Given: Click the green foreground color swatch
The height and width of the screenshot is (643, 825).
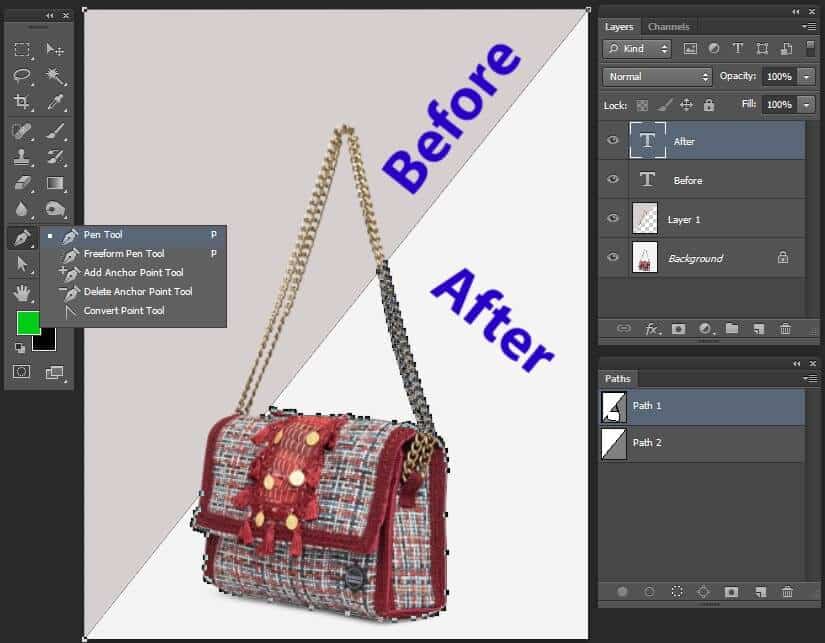Looking at the screenshot, I should pos(30,322).
